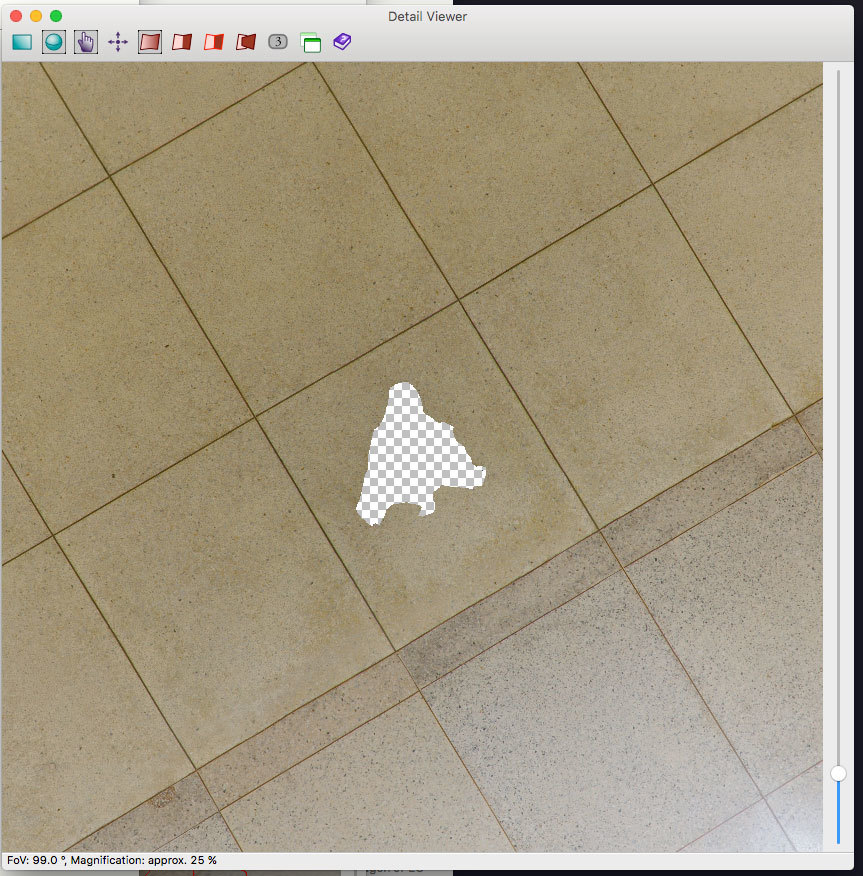Maximize the Detail Viewer with green button
The height and width of the screenshot is (876, 863).
[x=56, y=16]
